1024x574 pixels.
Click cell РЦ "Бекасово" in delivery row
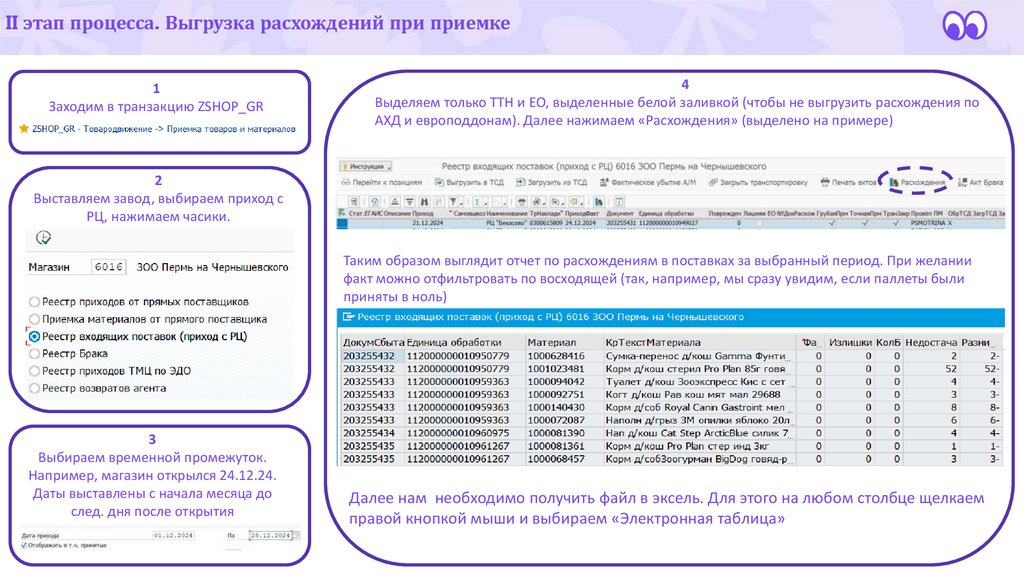pos(507,223)
